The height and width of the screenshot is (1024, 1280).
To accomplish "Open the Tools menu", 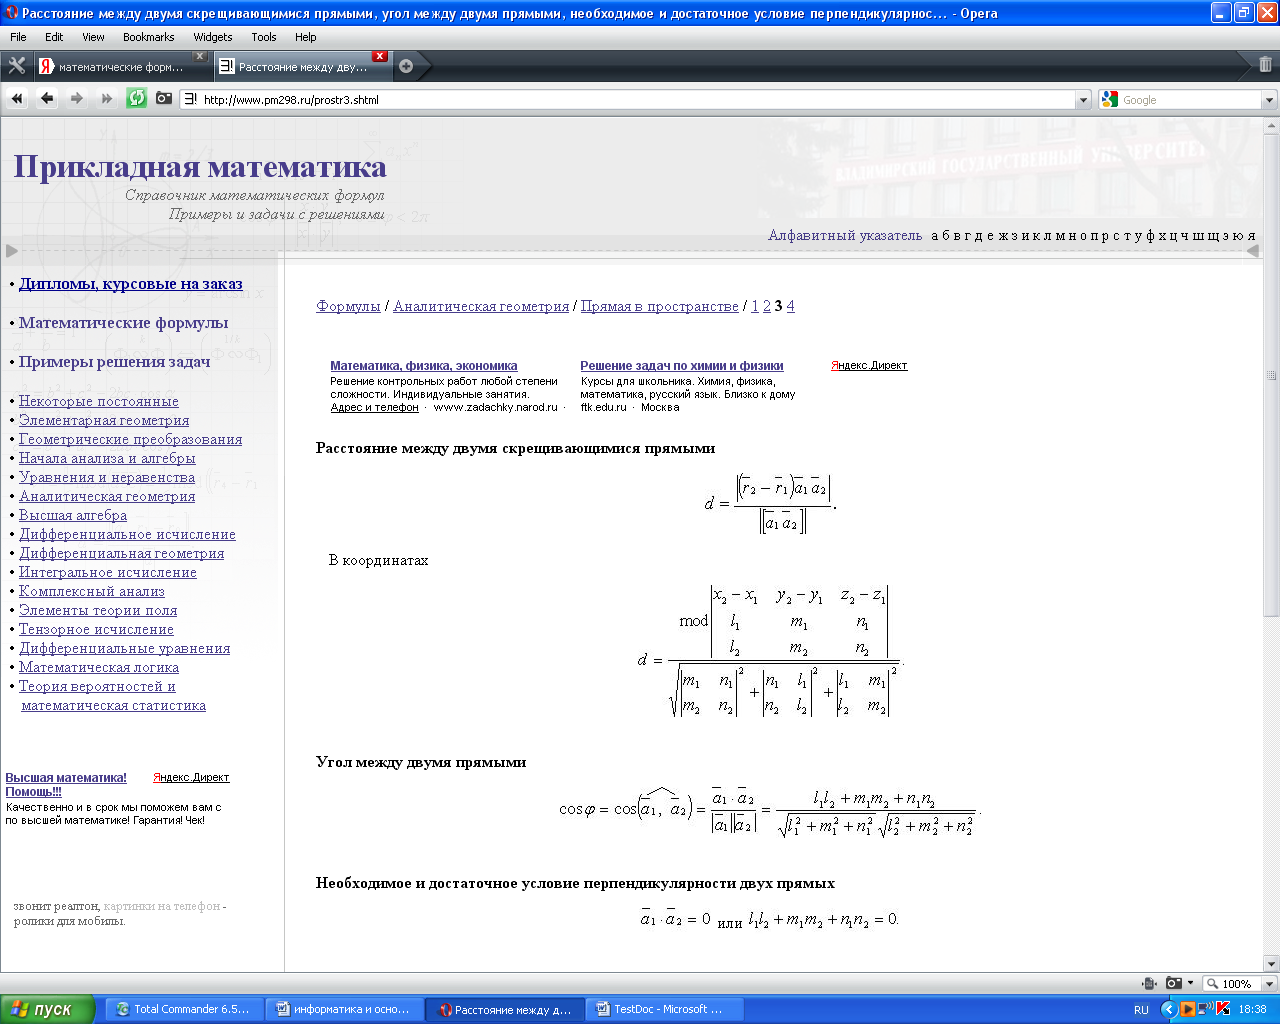I will click(x=264, y=37).
